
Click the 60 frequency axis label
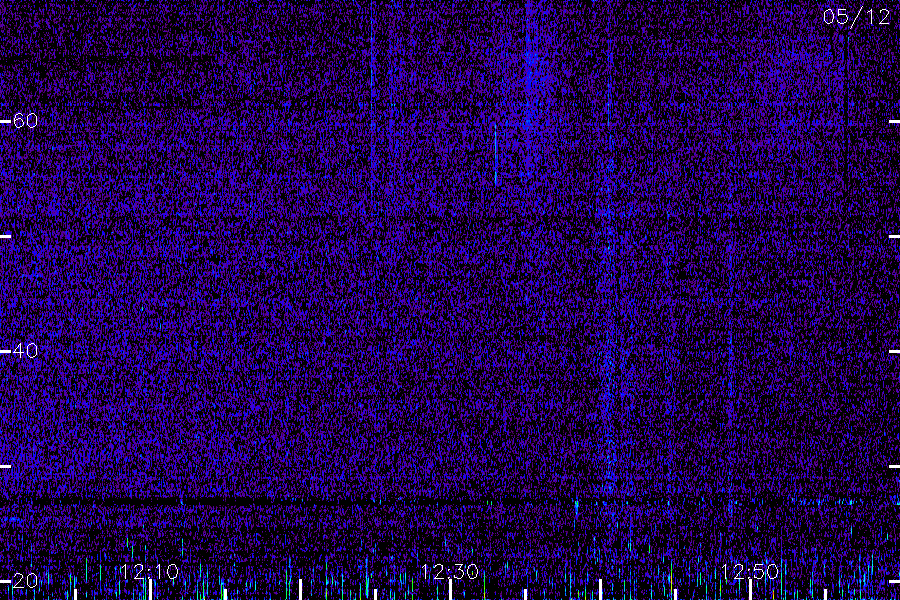coord(25,121)
